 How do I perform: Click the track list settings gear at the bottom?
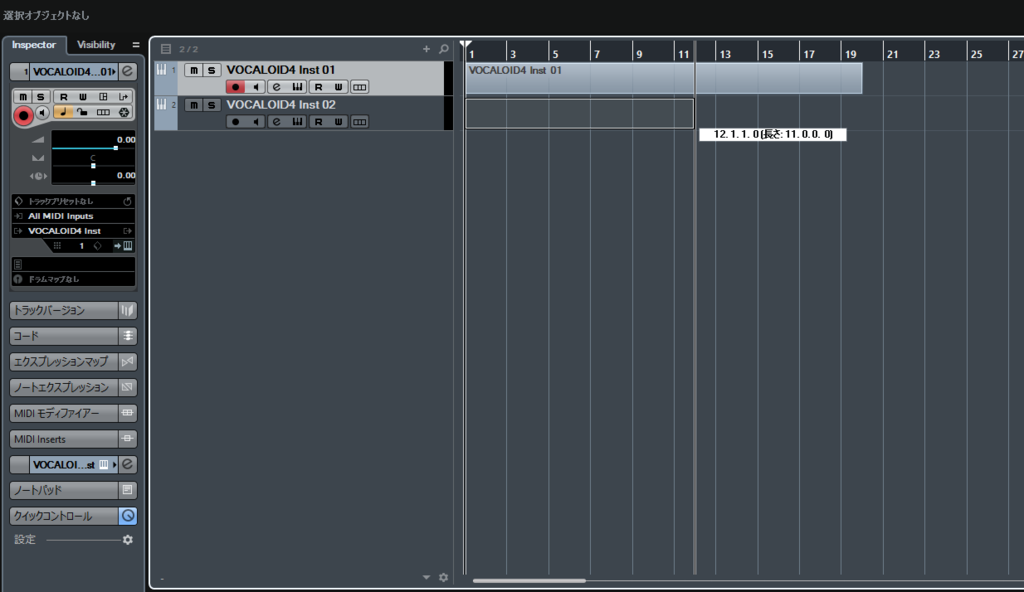click(x=444, y=578)
